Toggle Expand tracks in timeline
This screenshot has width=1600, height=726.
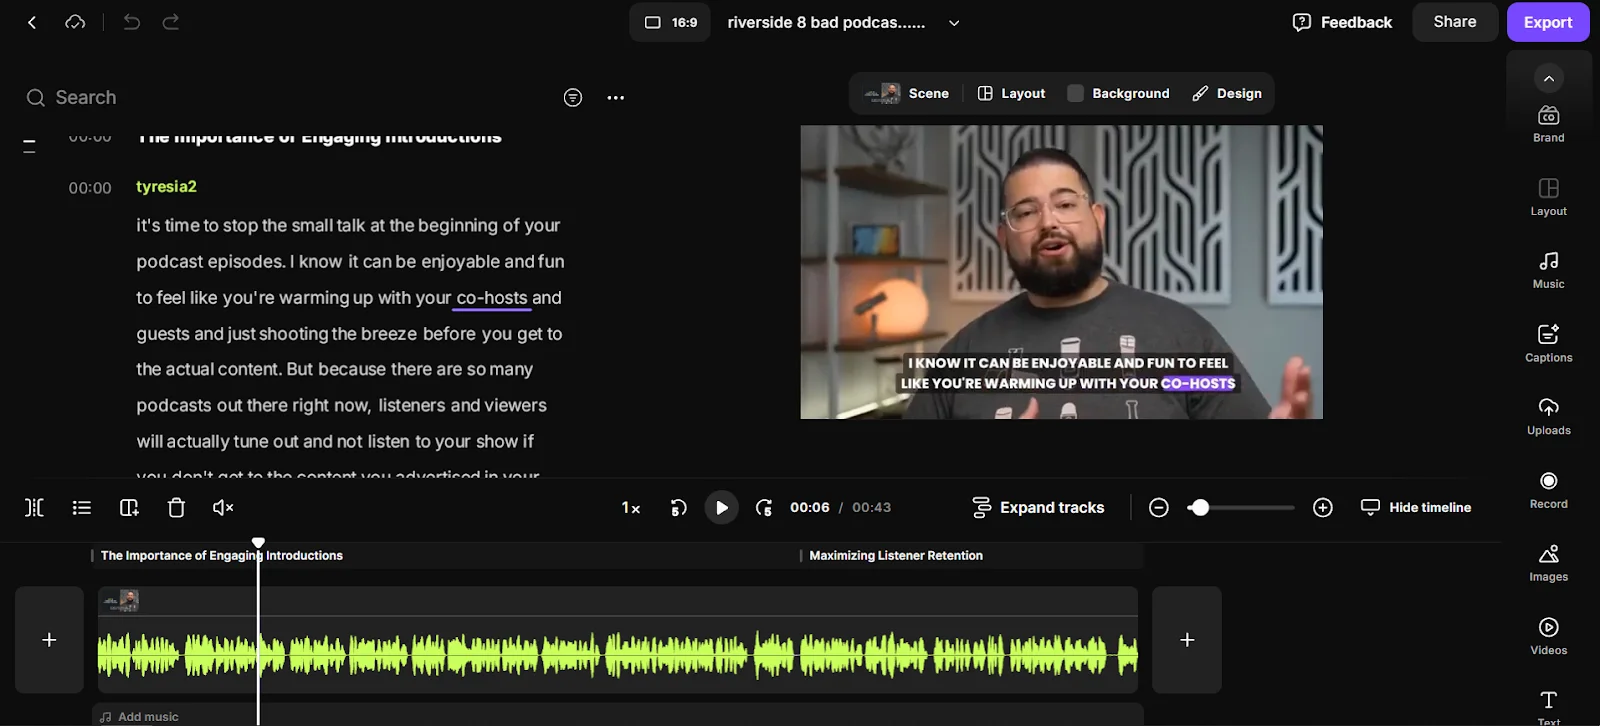(x=1038, y=508)
